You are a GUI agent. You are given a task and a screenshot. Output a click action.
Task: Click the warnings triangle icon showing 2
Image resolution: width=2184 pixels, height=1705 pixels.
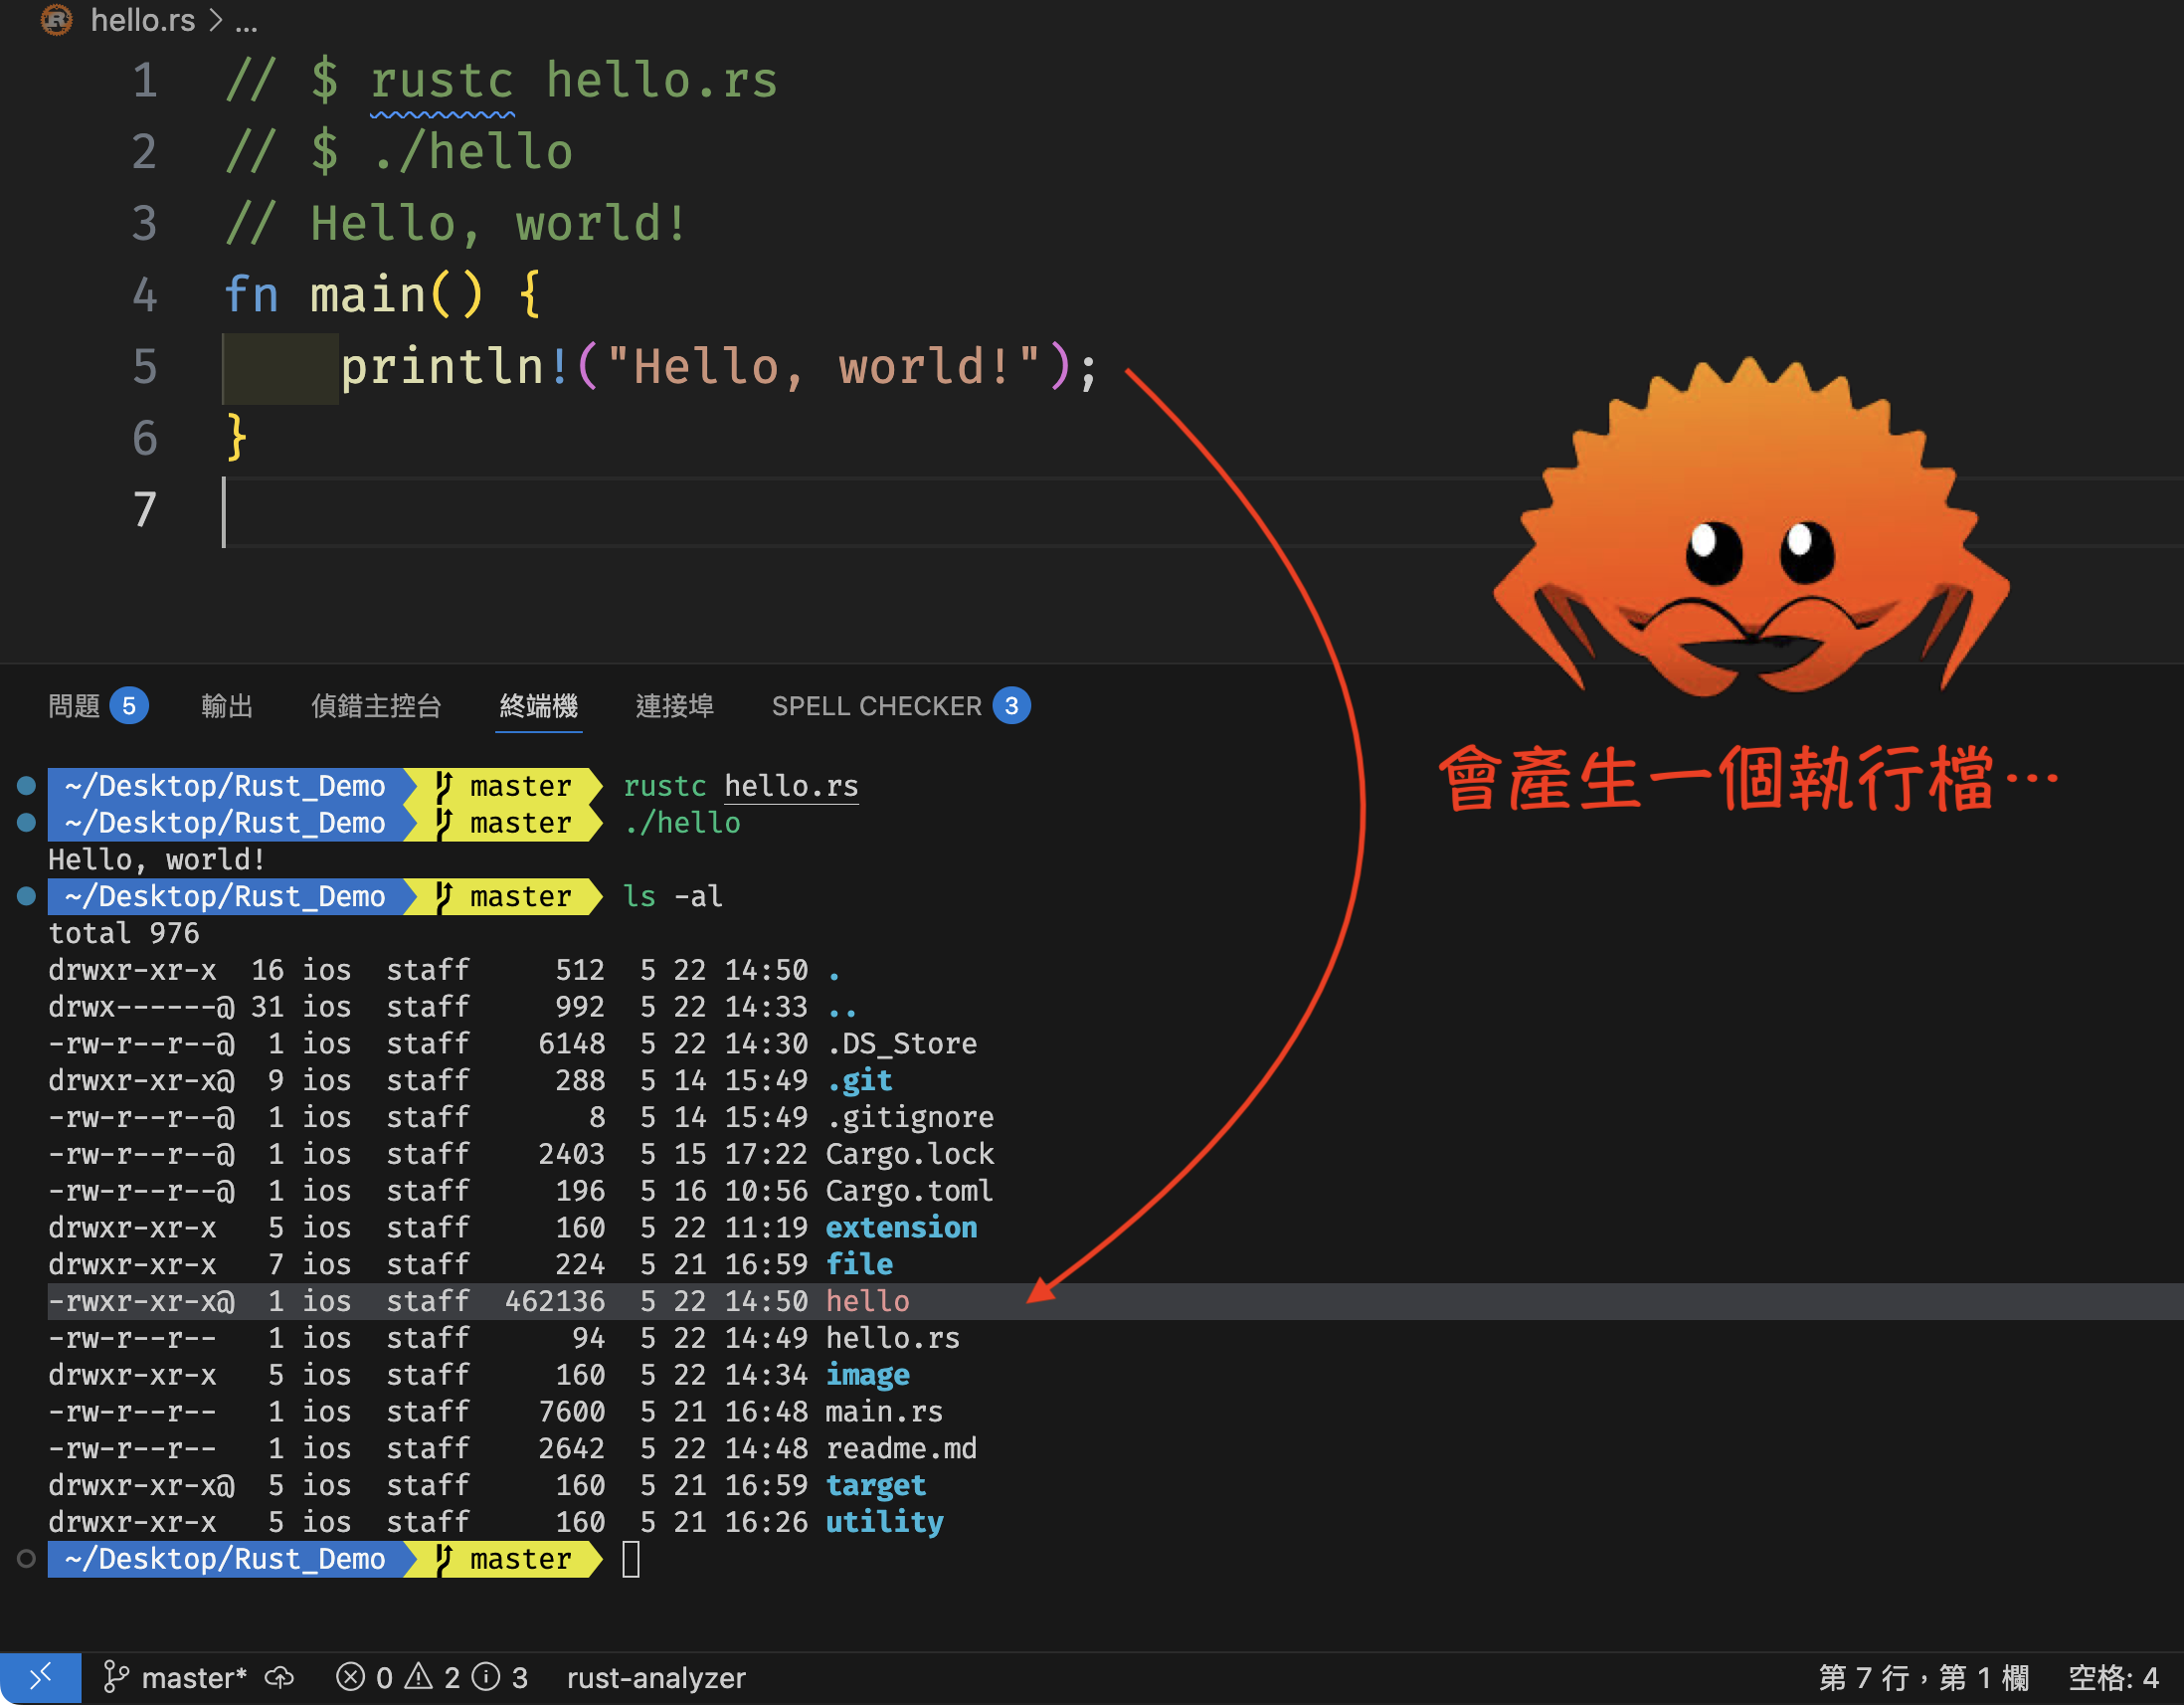419,1676
